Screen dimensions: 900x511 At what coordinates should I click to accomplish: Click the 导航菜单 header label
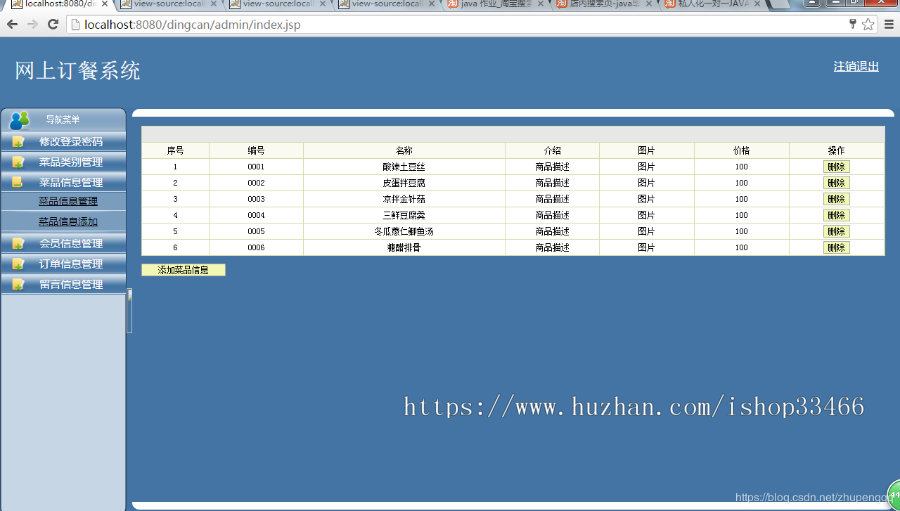point(63,119)
